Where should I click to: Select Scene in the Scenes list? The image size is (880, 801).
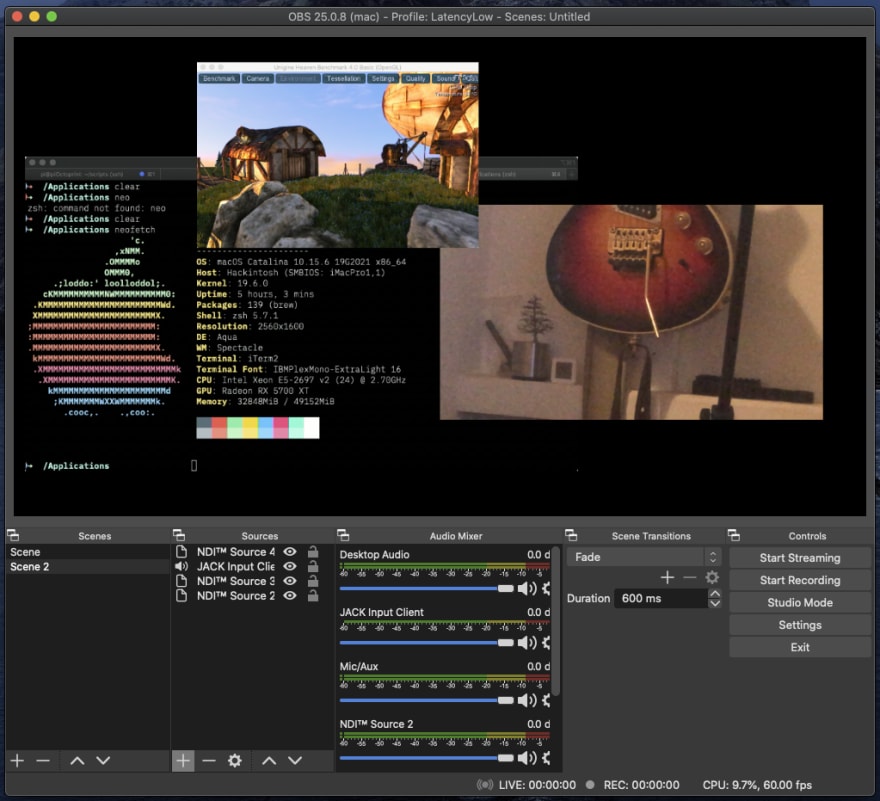tap(88, 552)
